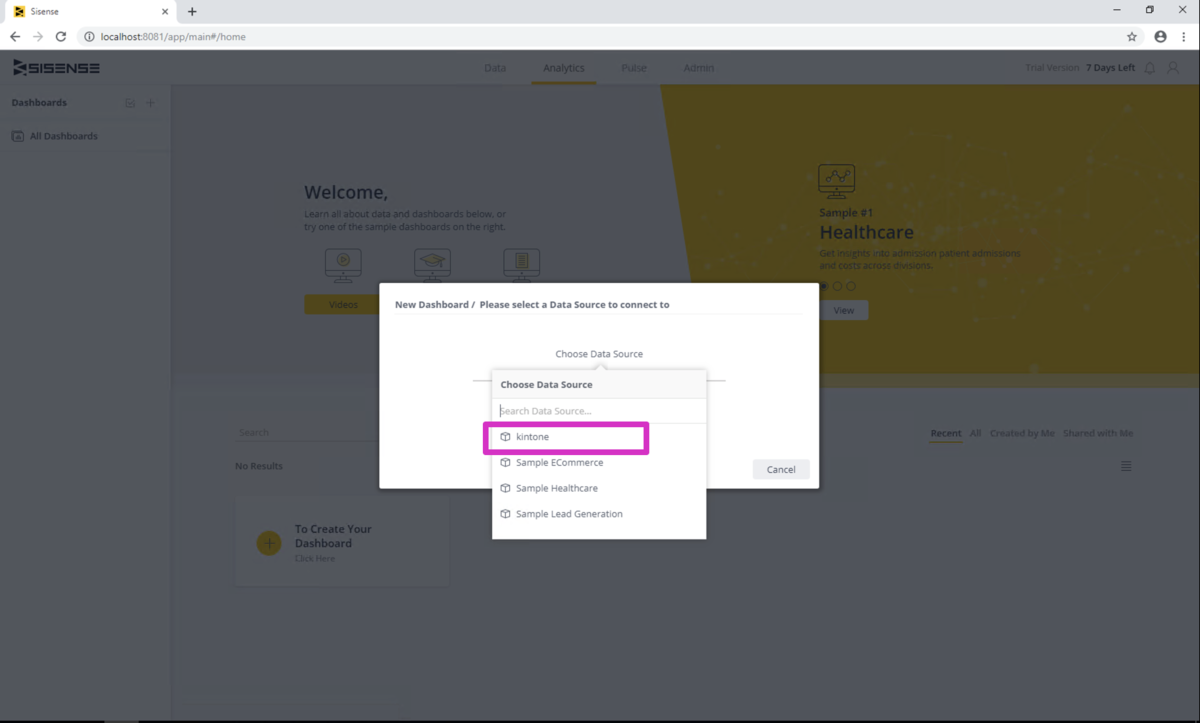Screen dimensions: 1200x723
Task: Open the Chrome menu three dots
Action: 1184,37
